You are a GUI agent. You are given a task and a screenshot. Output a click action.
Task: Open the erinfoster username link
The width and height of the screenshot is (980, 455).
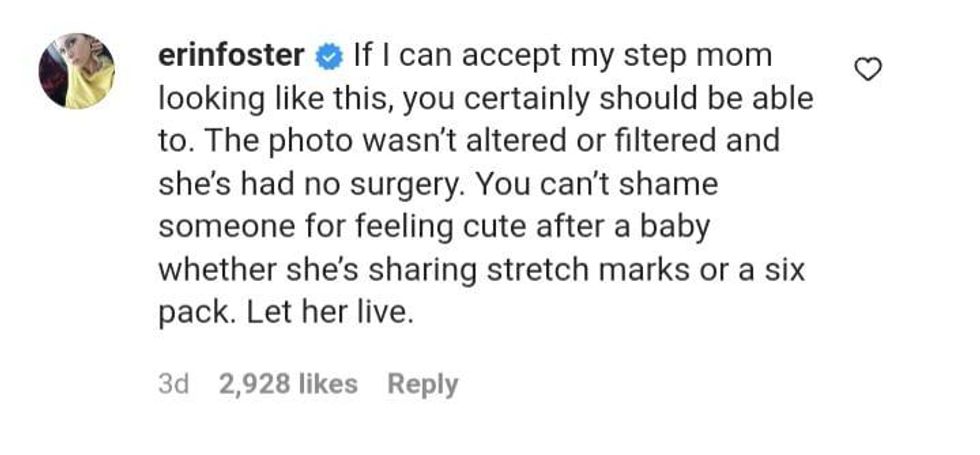pyautogui.click(x=235, y=56)
